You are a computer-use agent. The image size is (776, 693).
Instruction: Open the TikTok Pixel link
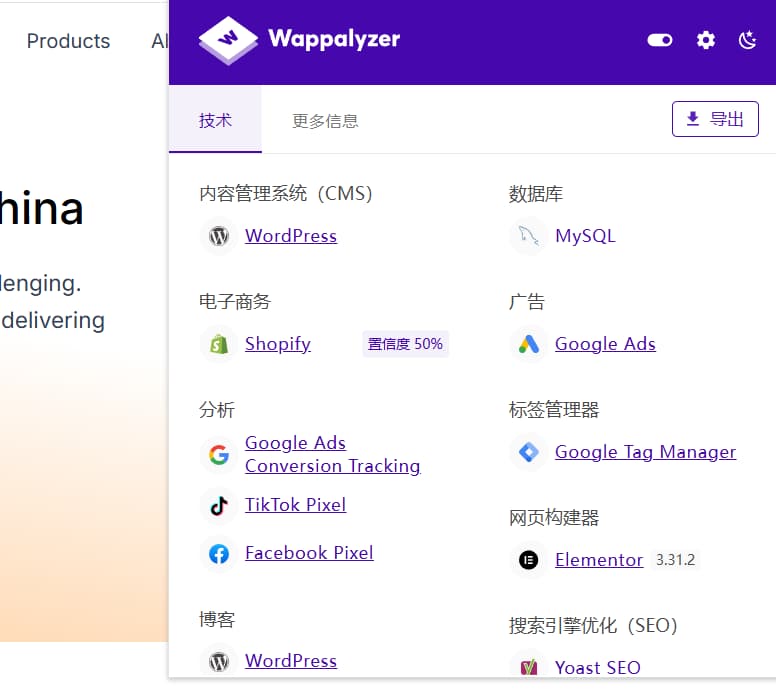pyautogui.click(x=295, y=505)
